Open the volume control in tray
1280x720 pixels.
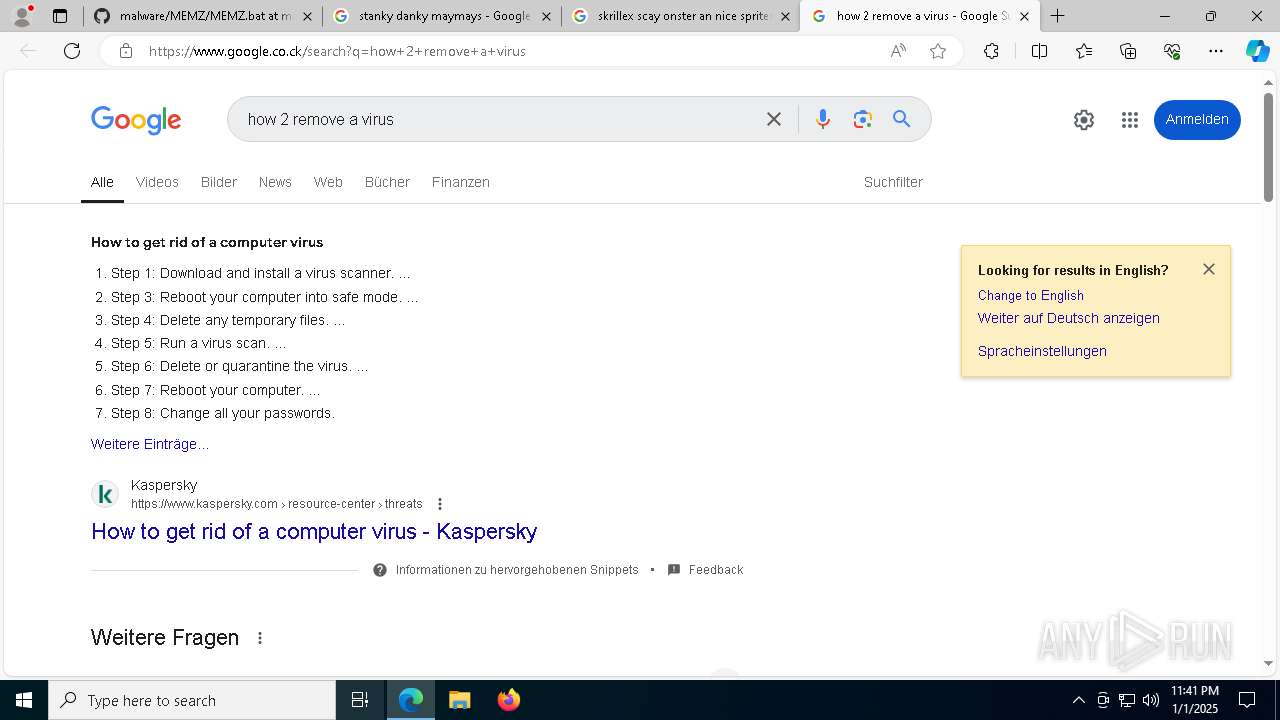[x=1151, y=700]
